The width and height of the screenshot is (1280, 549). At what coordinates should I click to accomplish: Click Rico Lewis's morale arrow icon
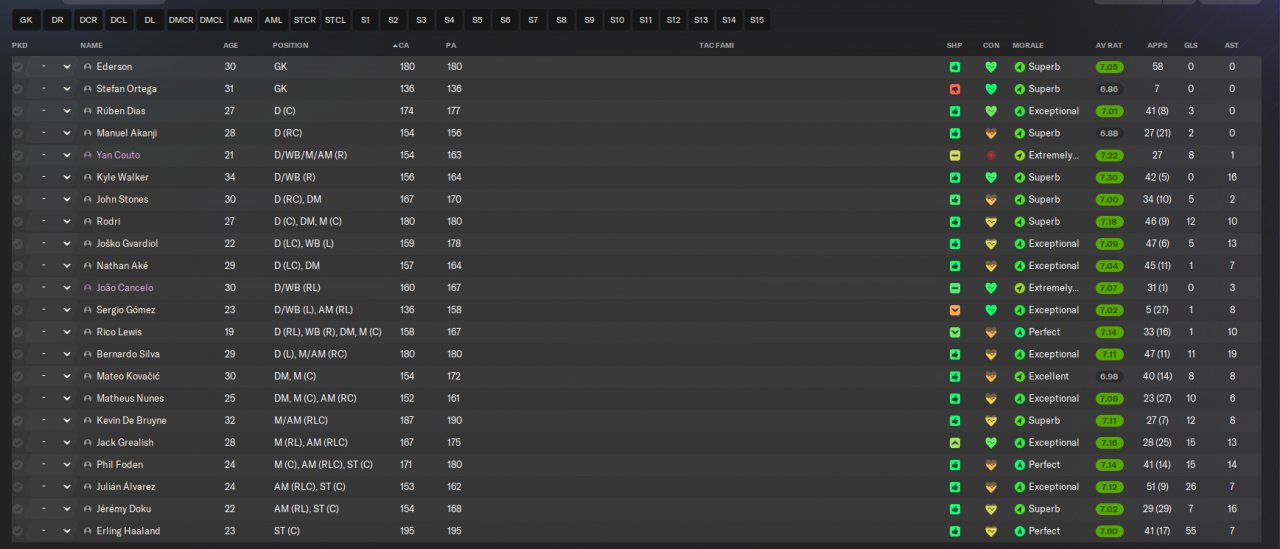[x=1019, y=332]
